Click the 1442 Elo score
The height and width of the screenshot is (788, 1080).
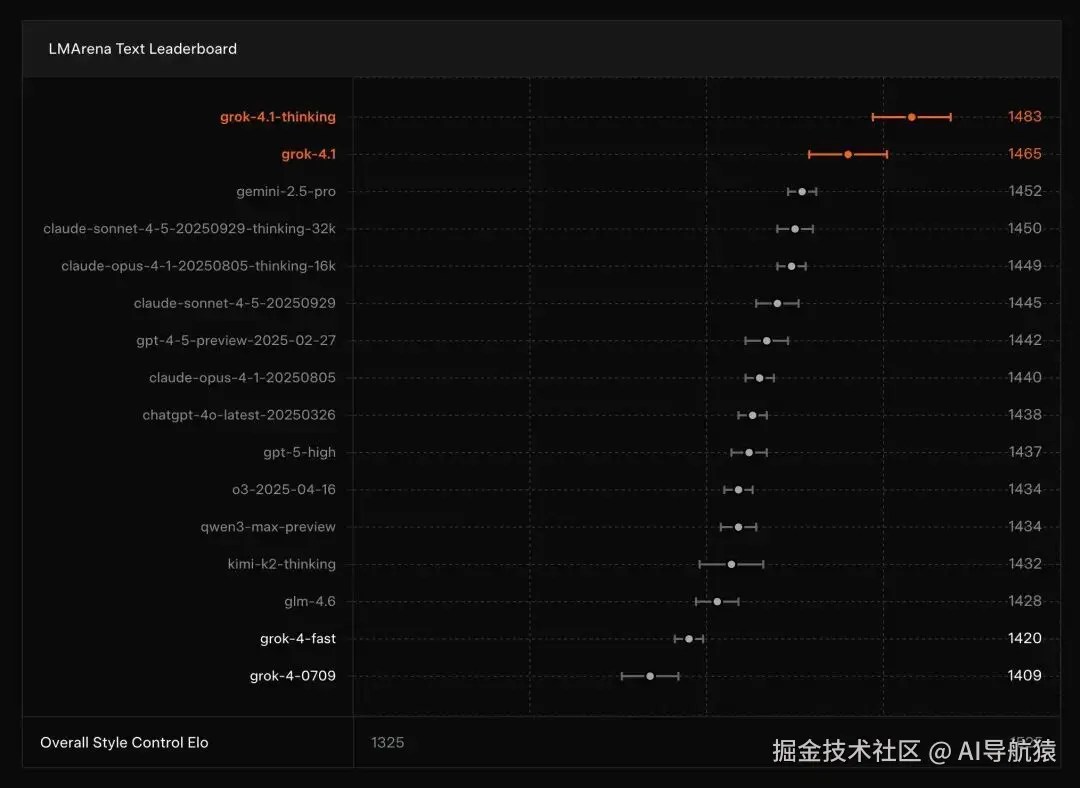pos(1025,340)
